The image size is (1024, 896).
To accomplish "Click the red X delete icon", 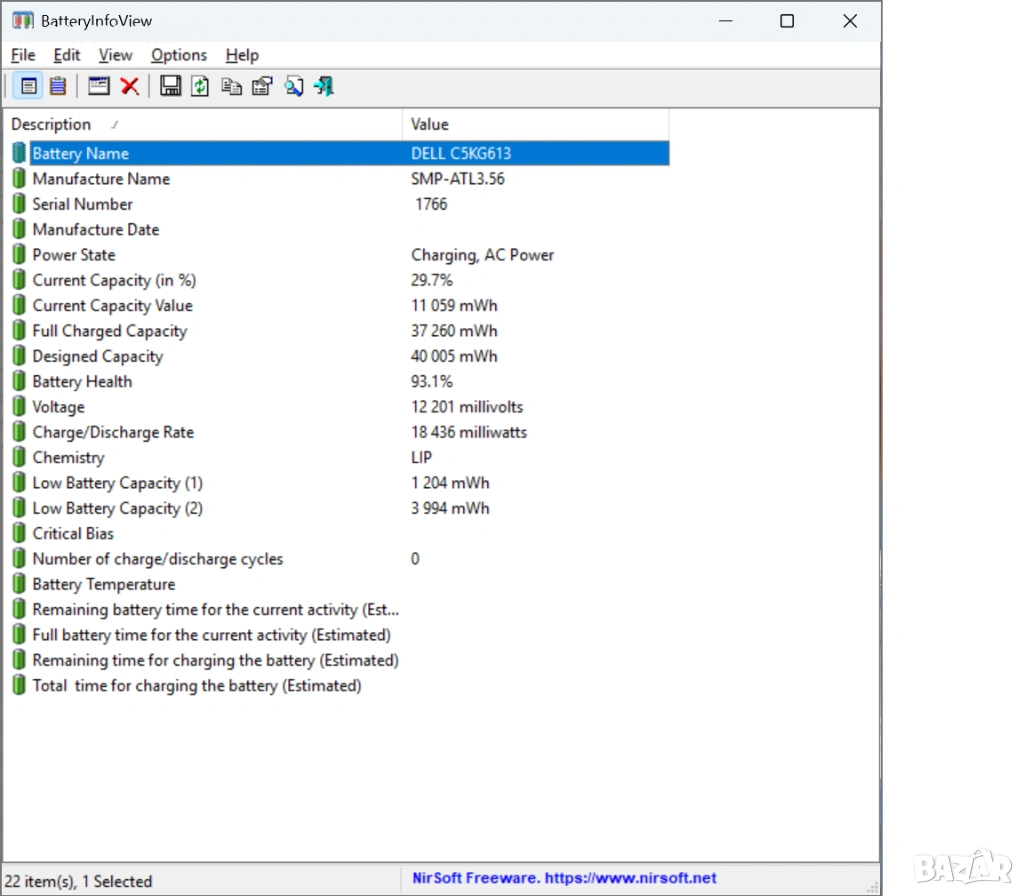I will tap(129, 86).
